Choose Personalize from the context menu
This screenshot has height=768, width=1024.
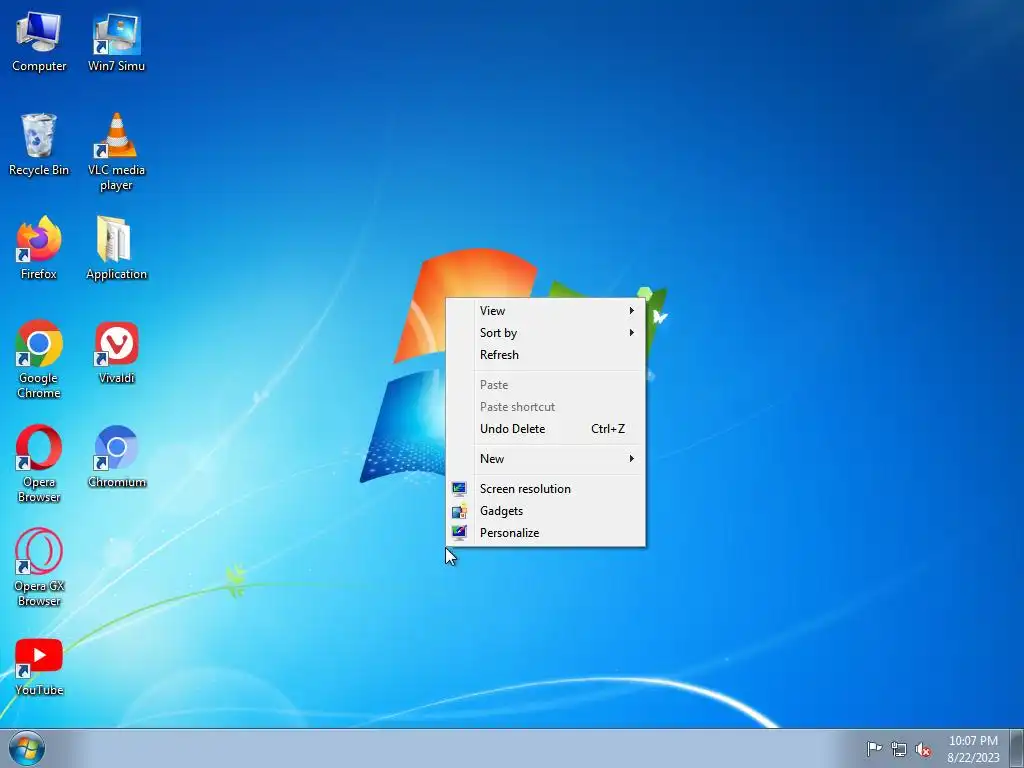pos(545,533)
